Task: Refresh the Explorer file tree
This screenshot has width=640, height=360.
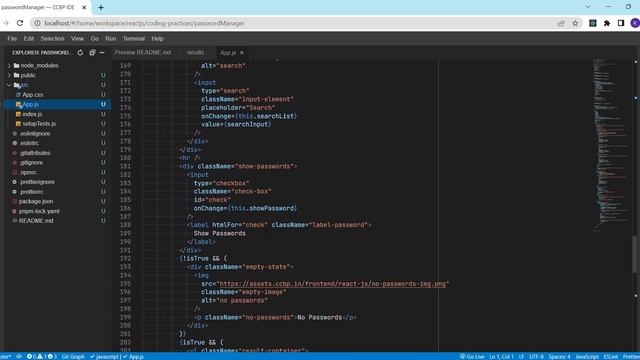Action: pyautogui.click(x=80, y=53)
